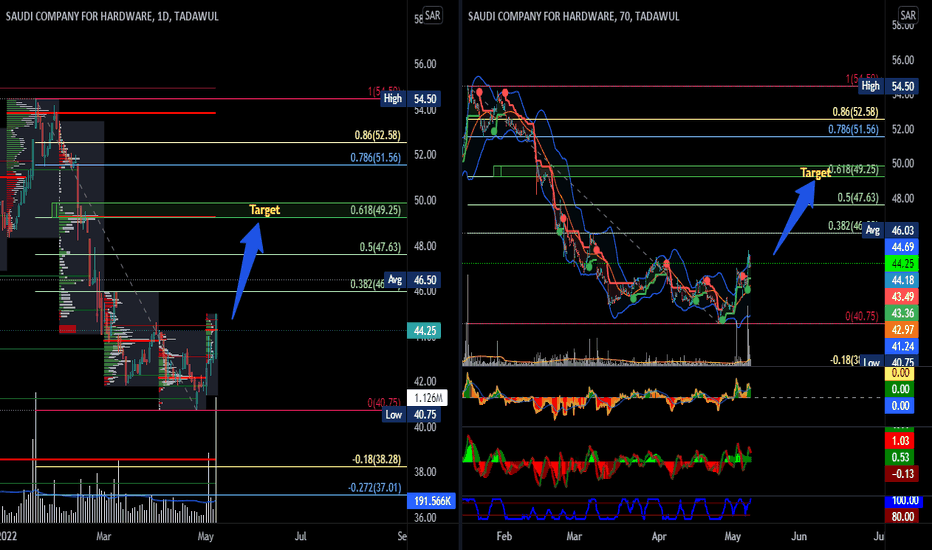Viewport: 932px width, 550px height.
Task: Click the blue 41.24 price tag
Action: [x=902, y=347]
